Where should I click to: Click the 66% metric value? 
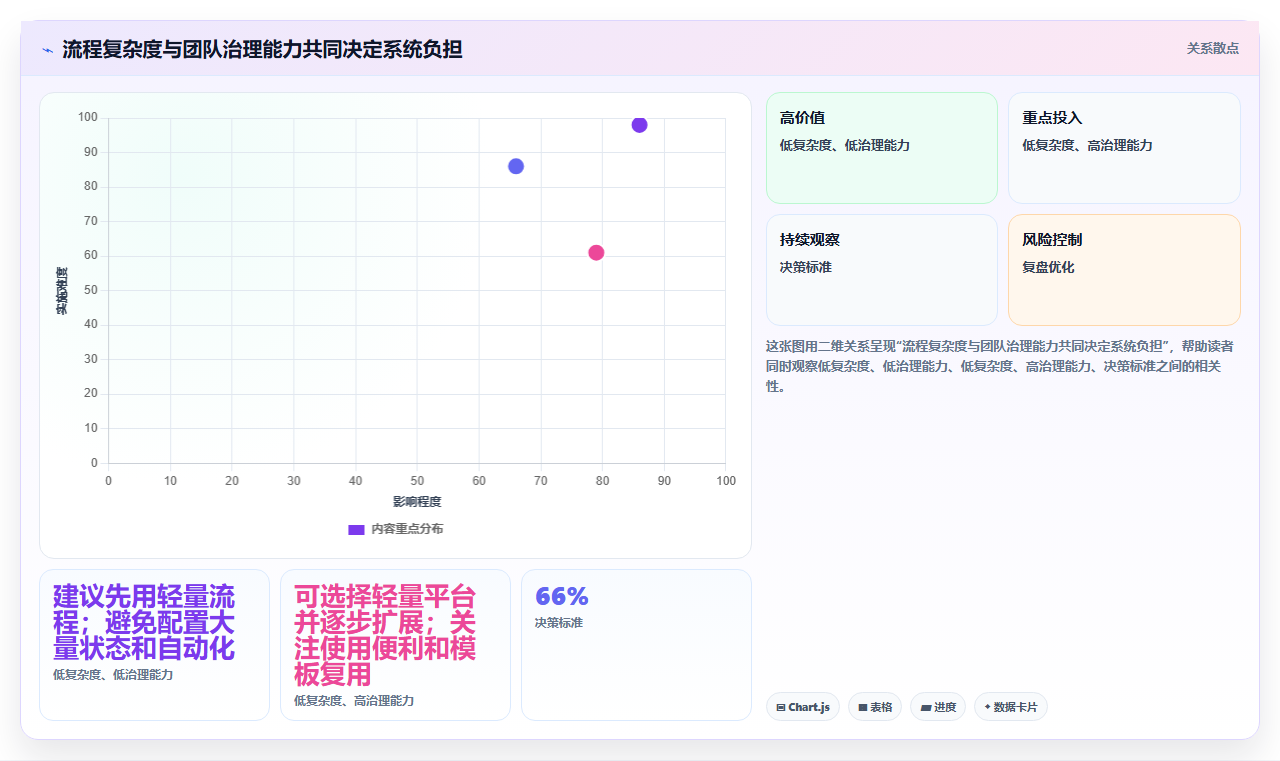coord(562,596)
